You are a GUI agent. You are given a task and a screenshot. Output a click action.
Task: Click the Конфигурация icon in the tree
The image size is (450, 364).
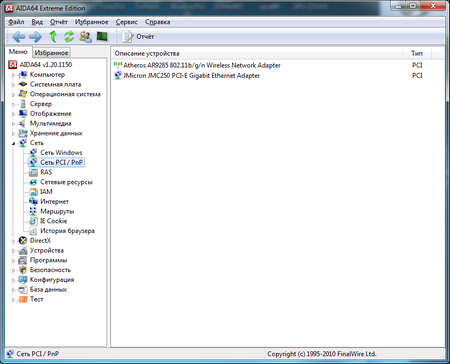click(23, 280)
